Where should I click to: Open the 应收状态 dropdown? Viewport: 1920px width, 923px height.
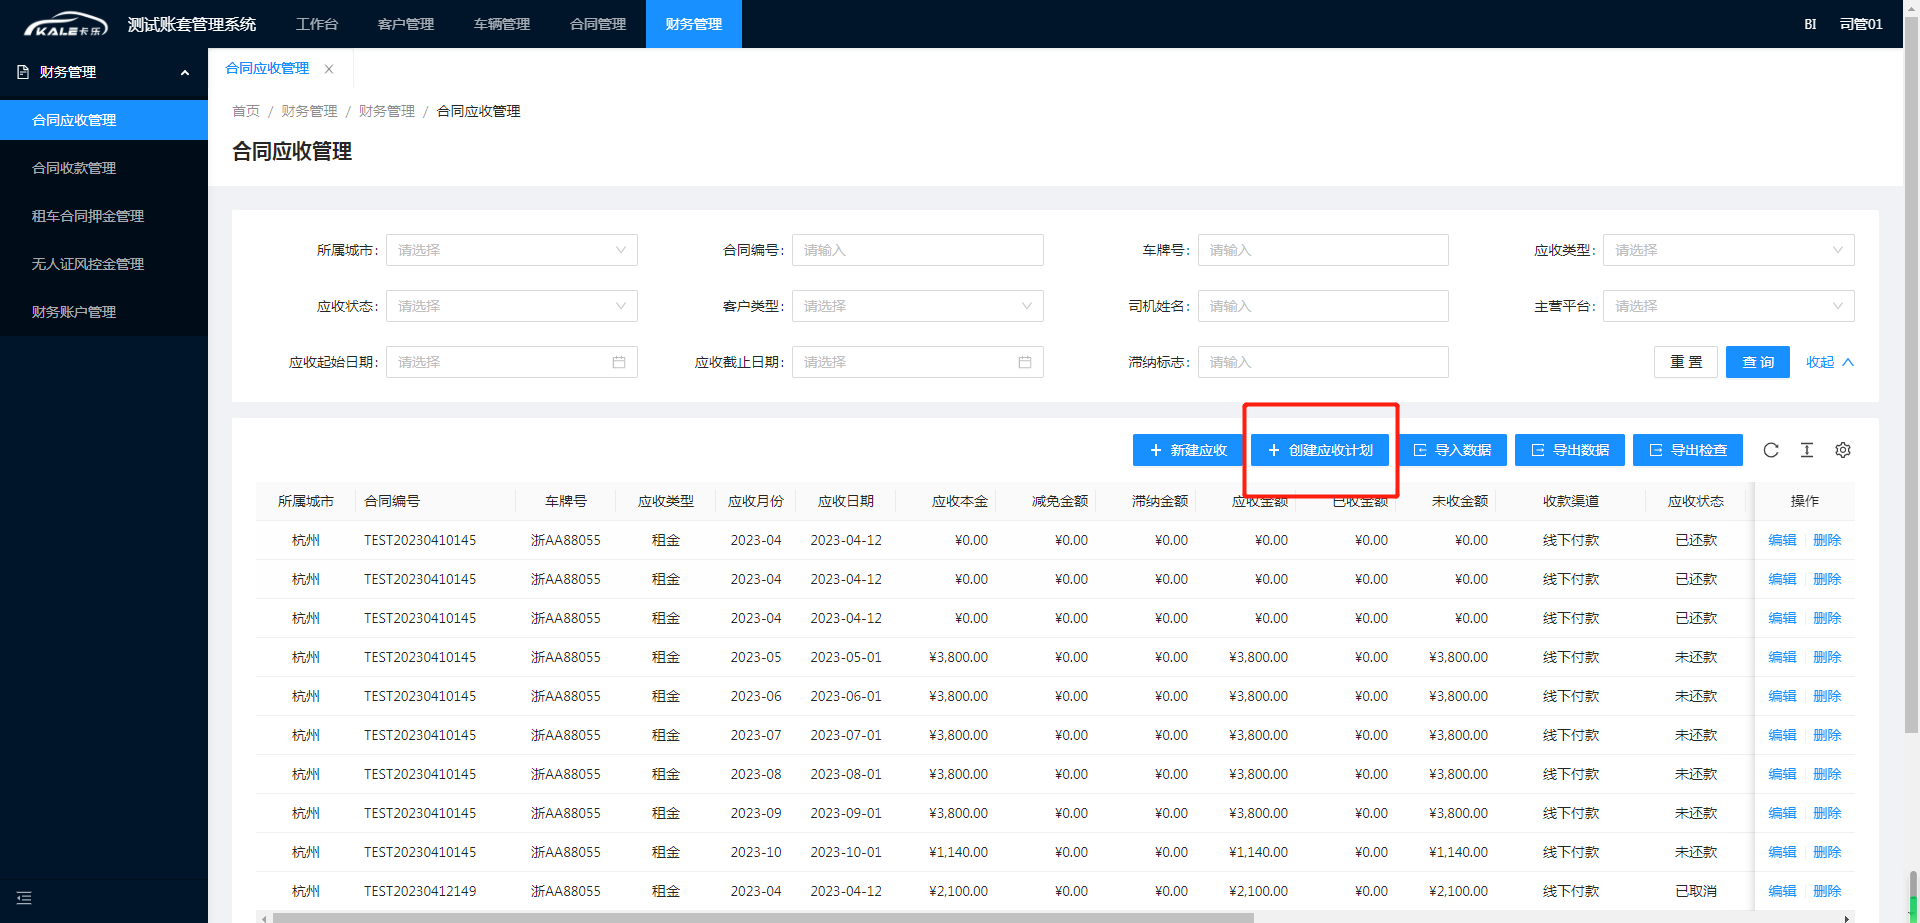pyautogui.click(x=512, y=306)
